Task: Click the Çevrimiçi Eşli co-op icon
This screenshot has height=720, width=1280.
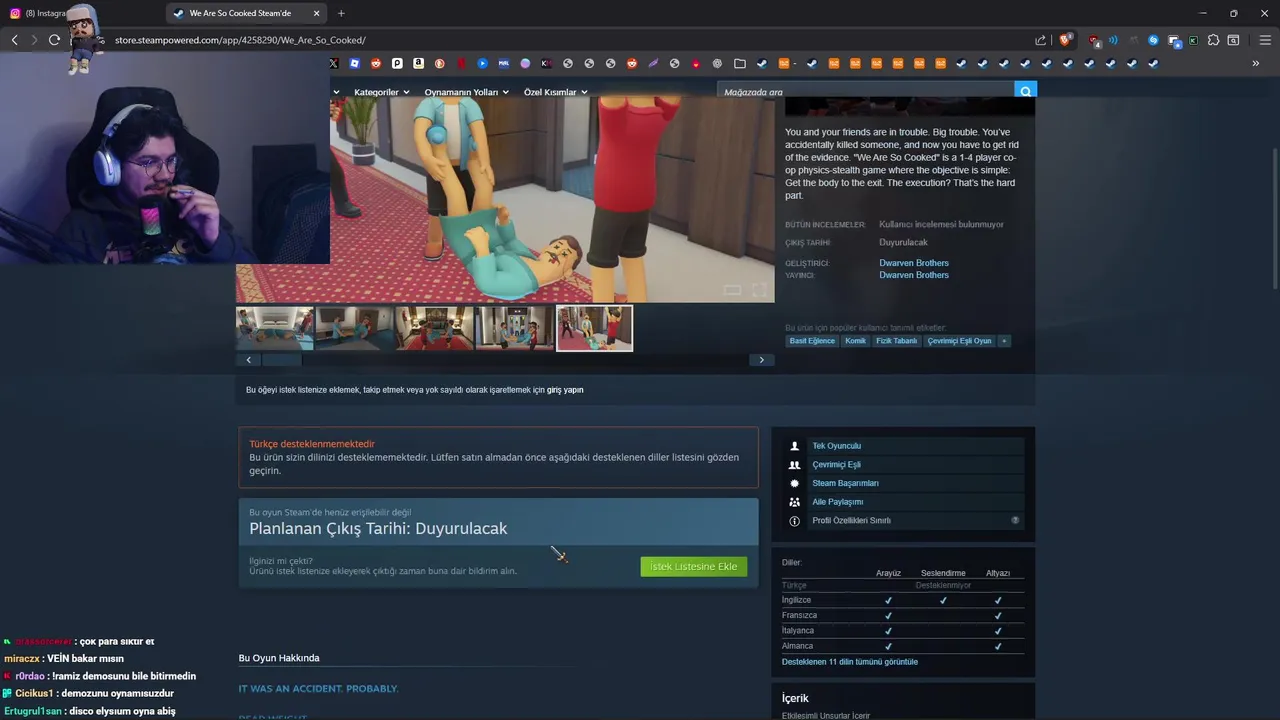Action: pyautogui.click(x=795, y=464)
